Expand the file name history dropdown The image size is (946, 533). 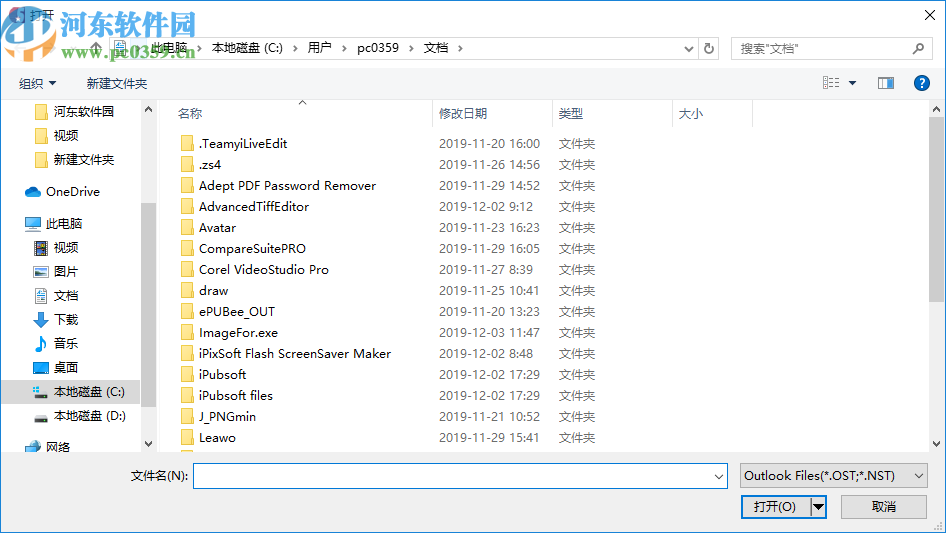click(719, 476)
